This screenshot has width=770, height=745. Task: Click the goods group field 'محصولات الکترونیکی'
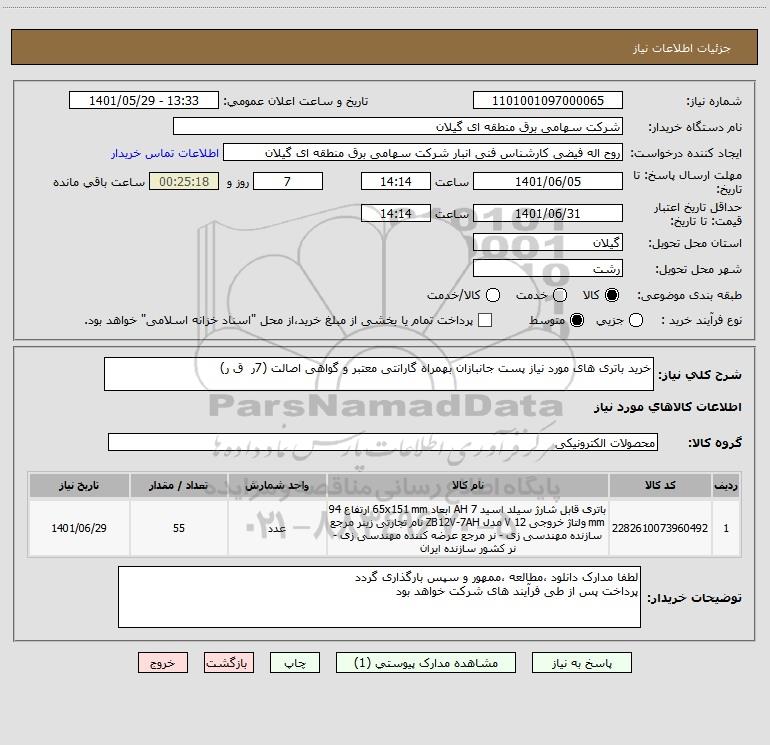click(383, 442)
